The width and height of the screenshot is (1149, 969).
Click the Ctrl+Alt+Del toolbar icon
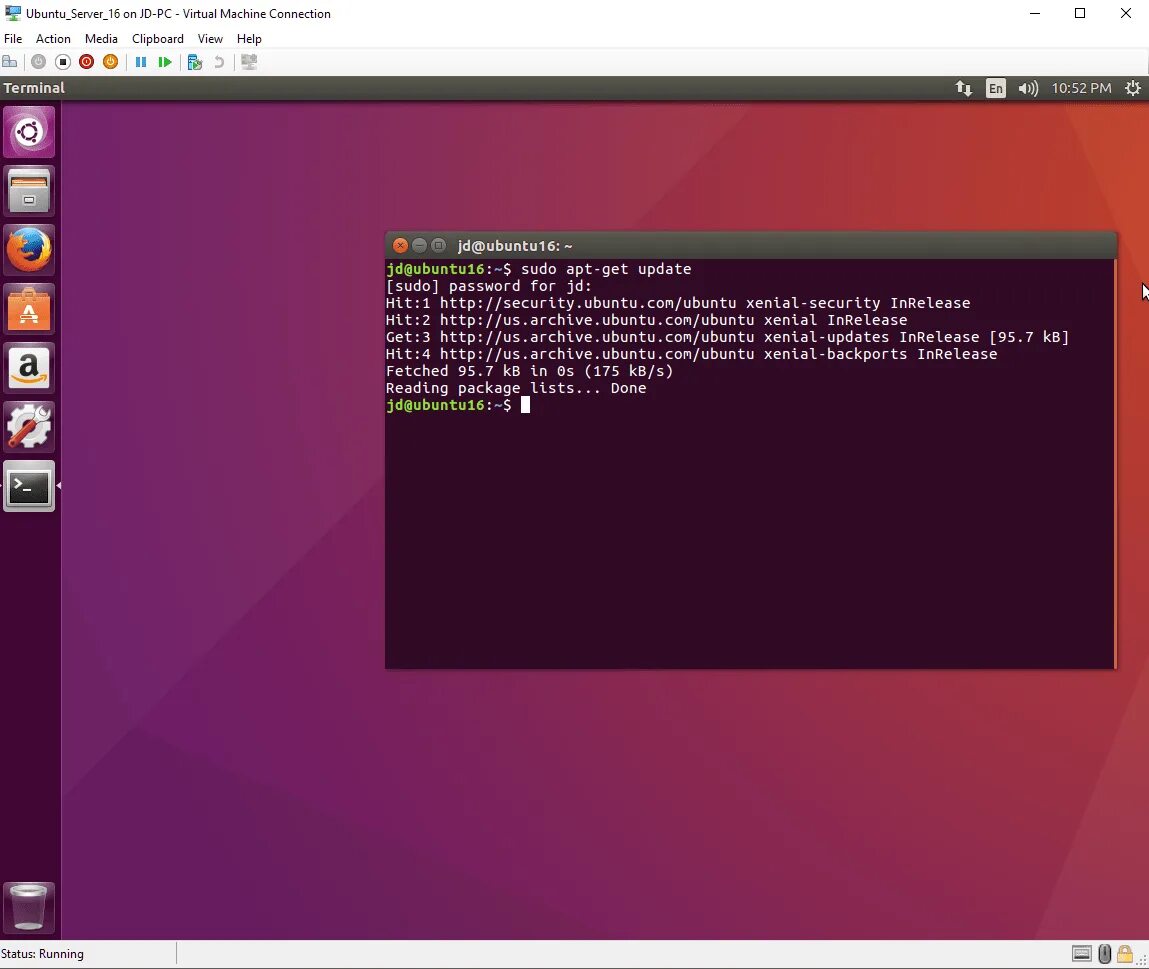click(x=10, y=62)
